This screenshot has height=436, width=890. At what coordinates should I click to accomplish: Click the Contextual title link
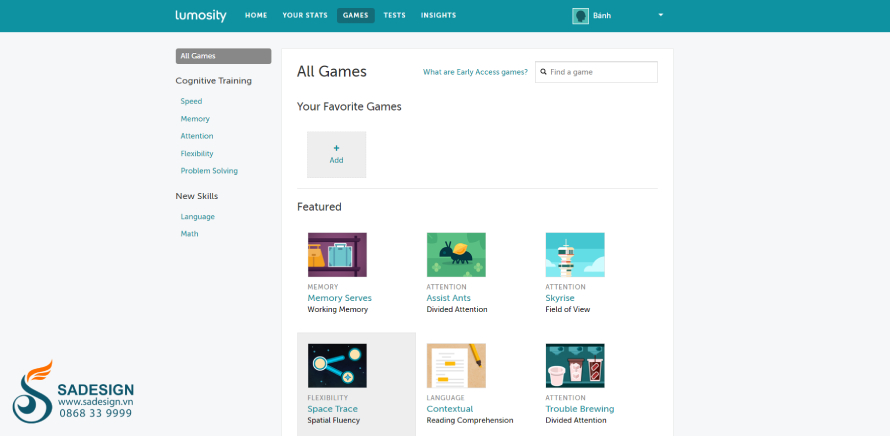pos(450,409)
